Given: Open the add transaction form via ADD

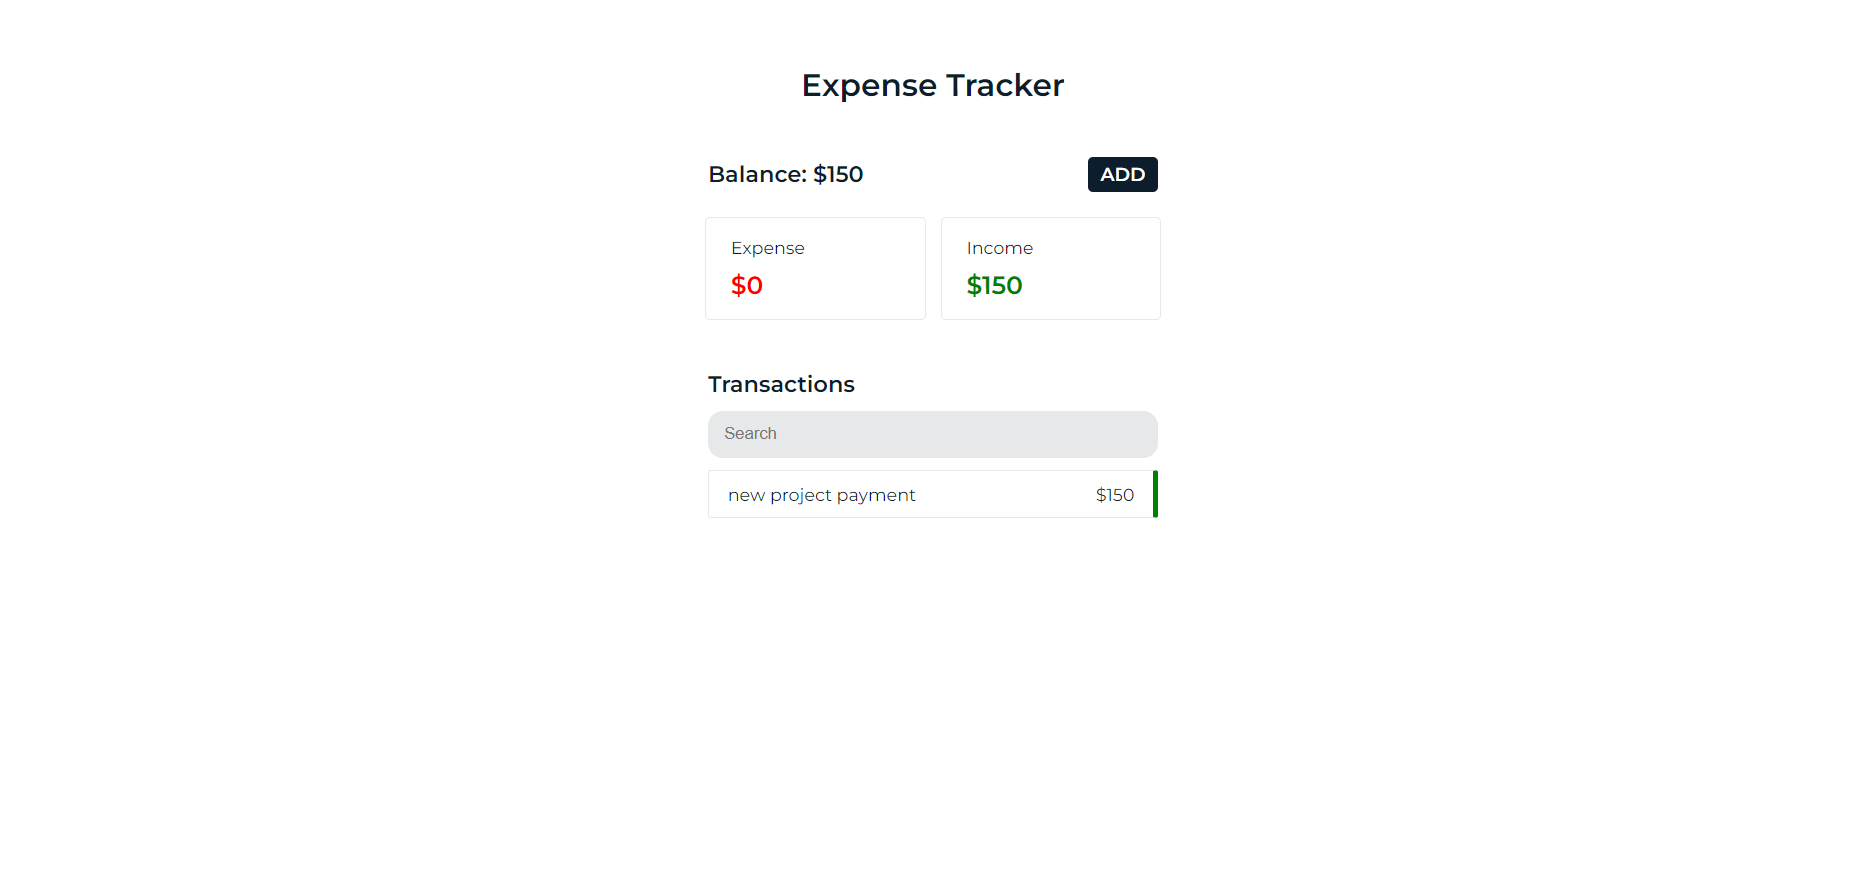Looking at the screenshot, I should [1122, 174].
